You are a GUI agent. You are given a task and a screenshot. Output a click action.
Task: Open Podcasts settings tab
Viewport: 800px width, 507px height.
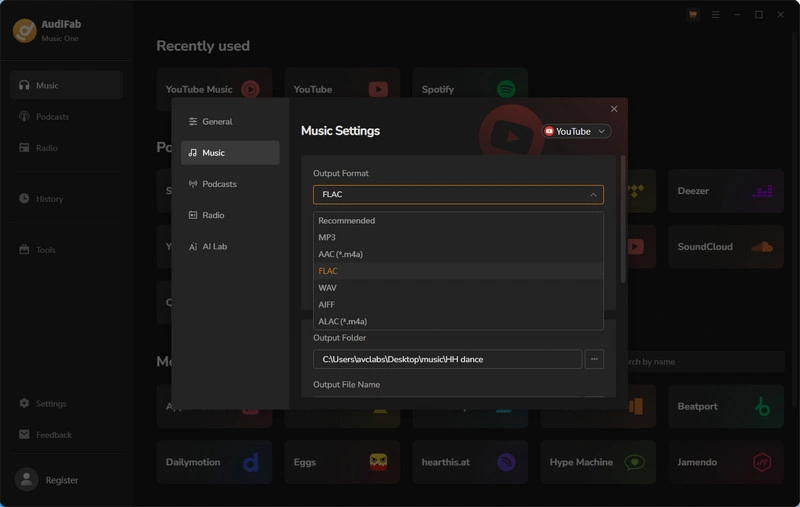point(230,184)
